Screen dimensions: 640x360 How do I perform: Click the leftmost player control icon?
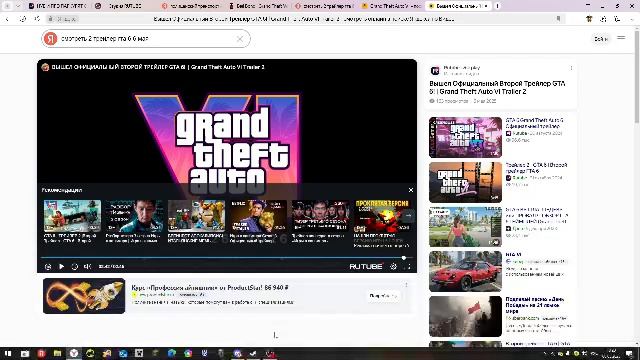point(48,267)
